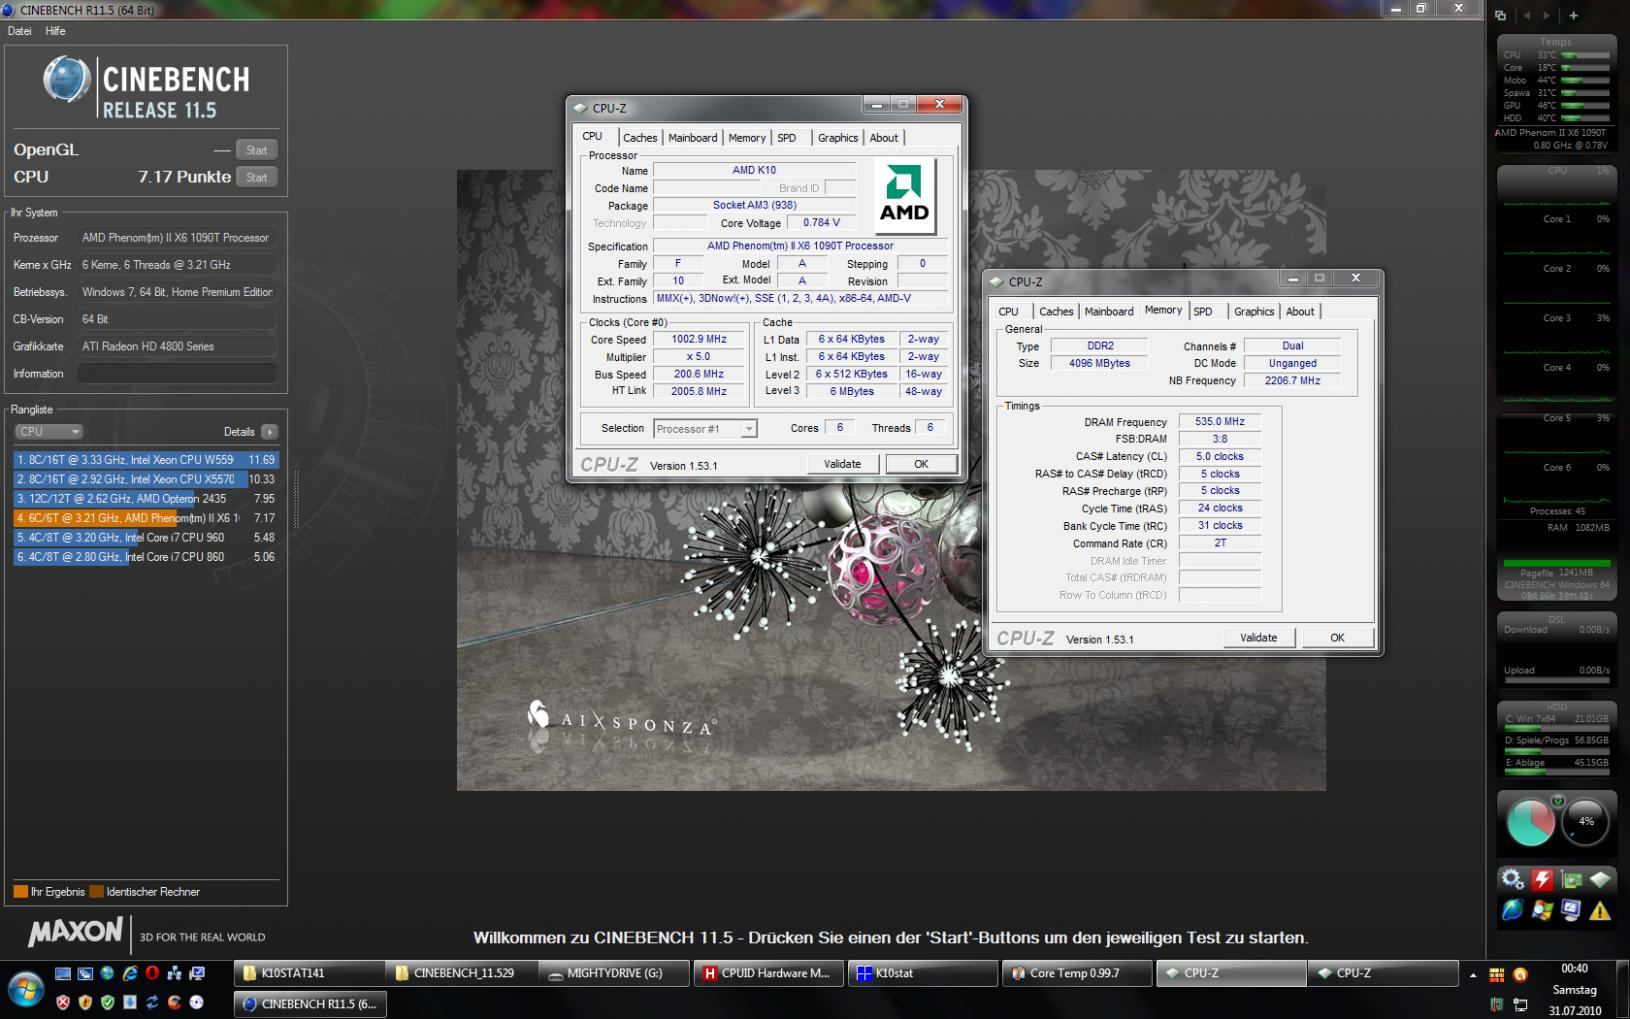Click the Identischer Rechner legend swatch
The width and height of the screenshot is (1630, 1019).
[x=96, y=892]
